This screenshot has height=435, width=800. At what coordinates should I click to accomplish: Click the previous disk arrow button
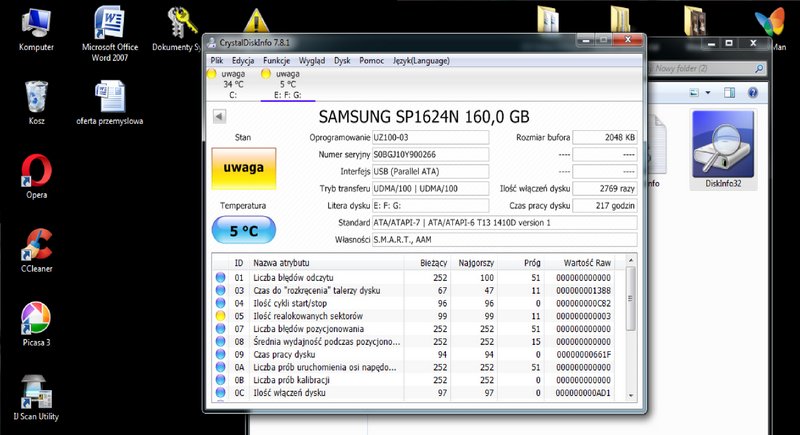click(219, 116)
